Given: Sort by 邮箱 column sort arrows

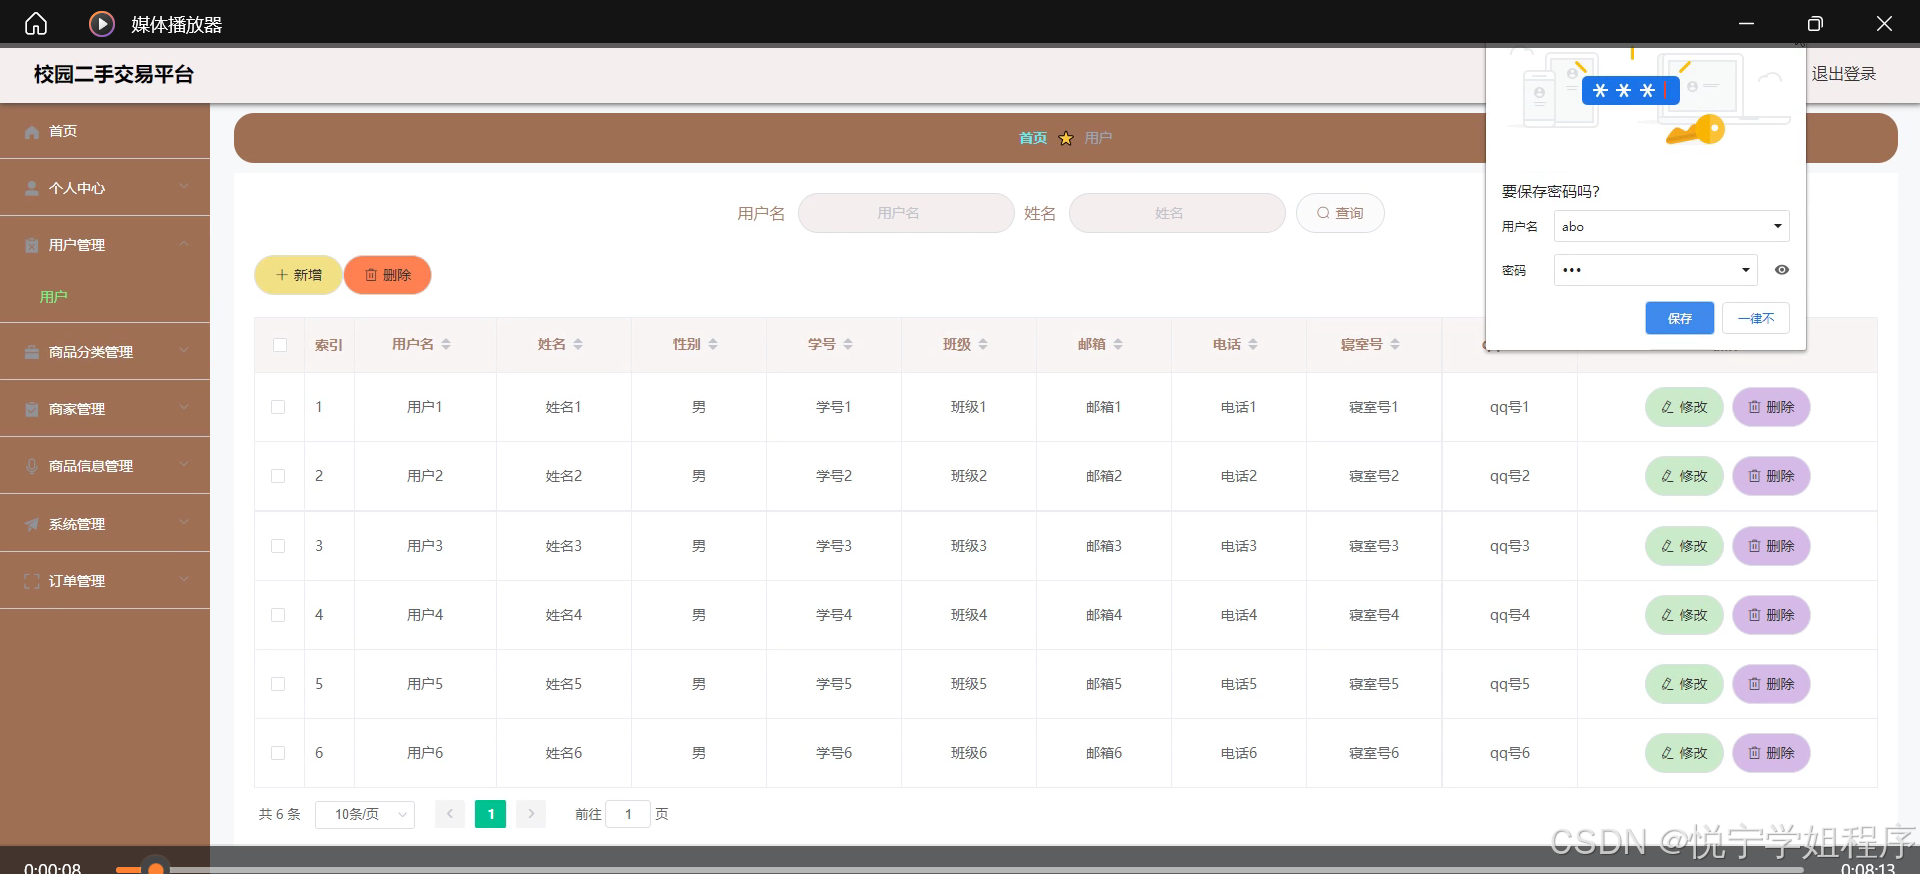Looking at the screenshot, I should tap(1118, 344).
